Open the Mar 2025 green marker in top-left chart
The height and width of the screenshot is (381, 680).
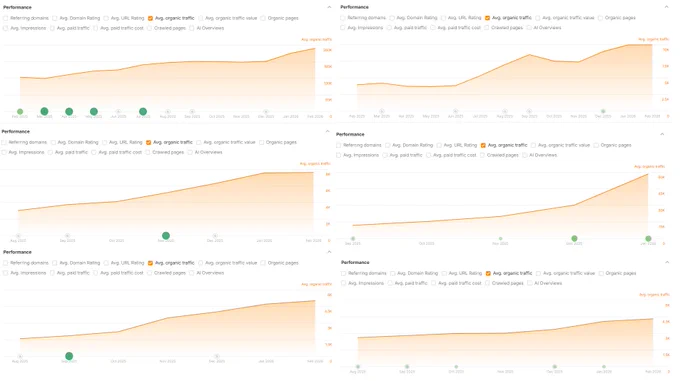(x=44, y=111)
